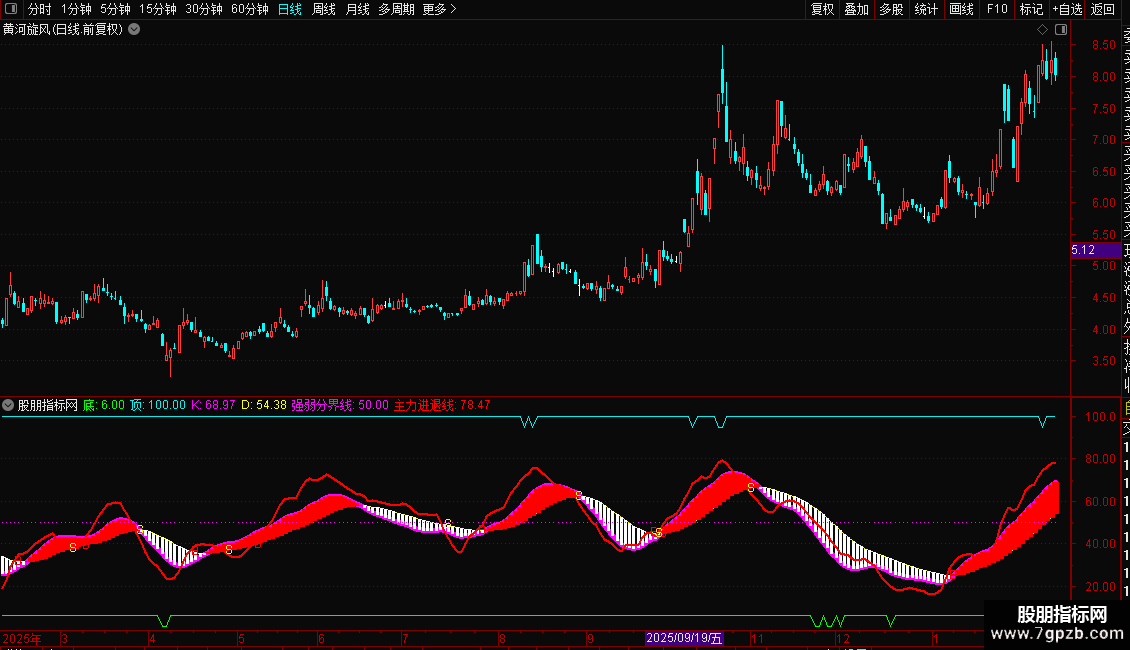Click the 2025/09/19/五 date marker
Image resolution: width=1130 pixels, height=650 pixels.
(684, 638)
